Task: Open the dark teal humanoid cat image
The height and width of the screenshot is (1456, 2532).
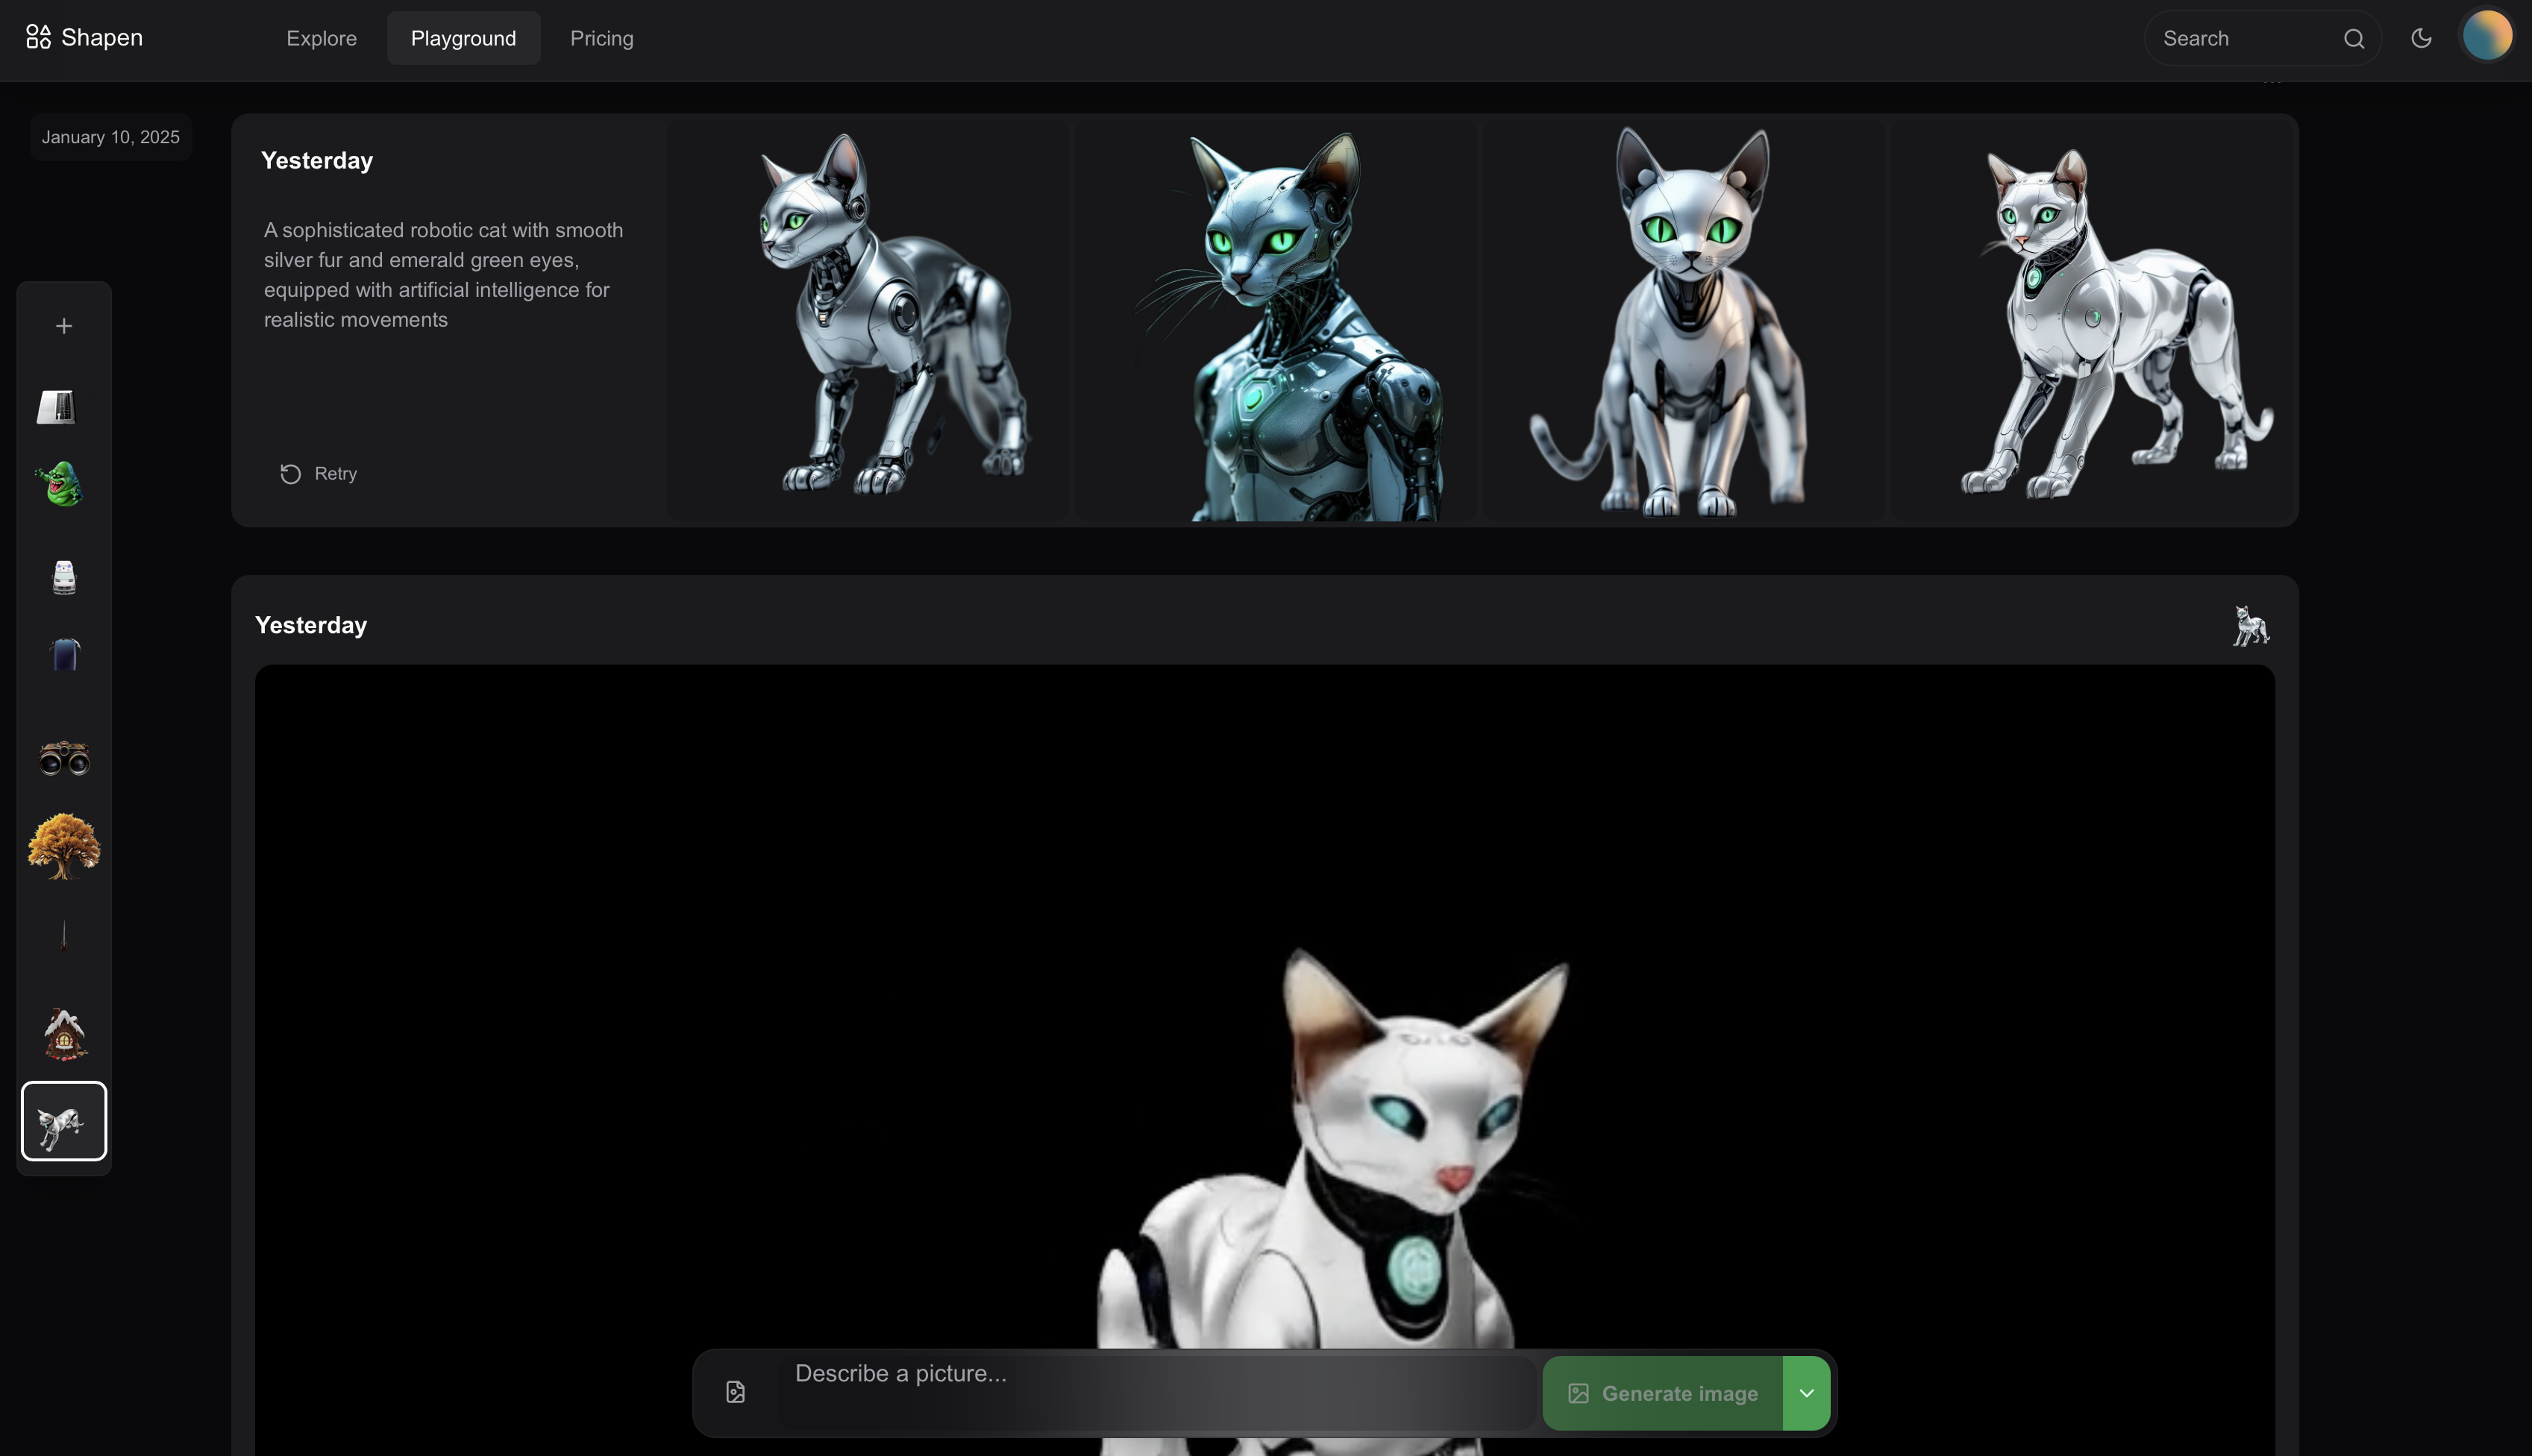Action: click(1275, 320)
